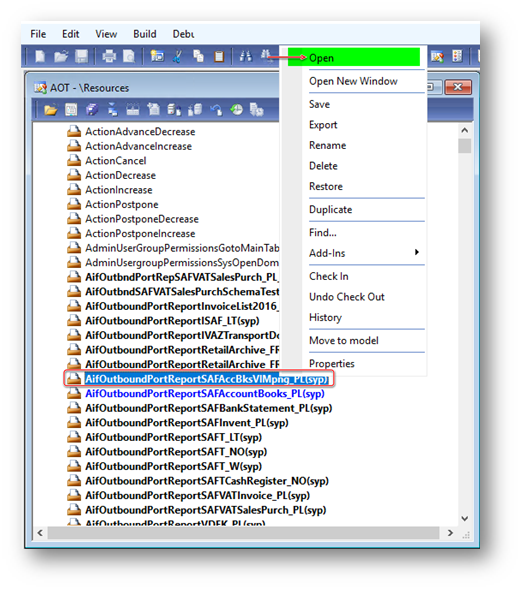Screen dimensions: 522x591
Task: Click the Save floppy disk icon
Action: [x=81, y=57]
